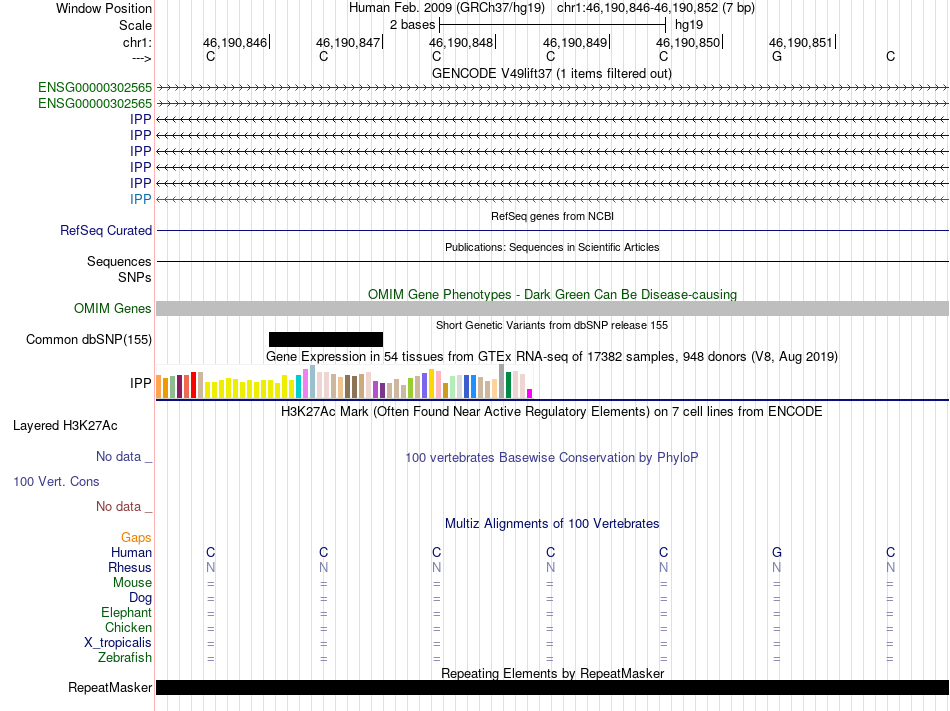This screenshot has width=950, height=711.
Task: Click the 'Scale' label
Action: click(x=135, y=25)
